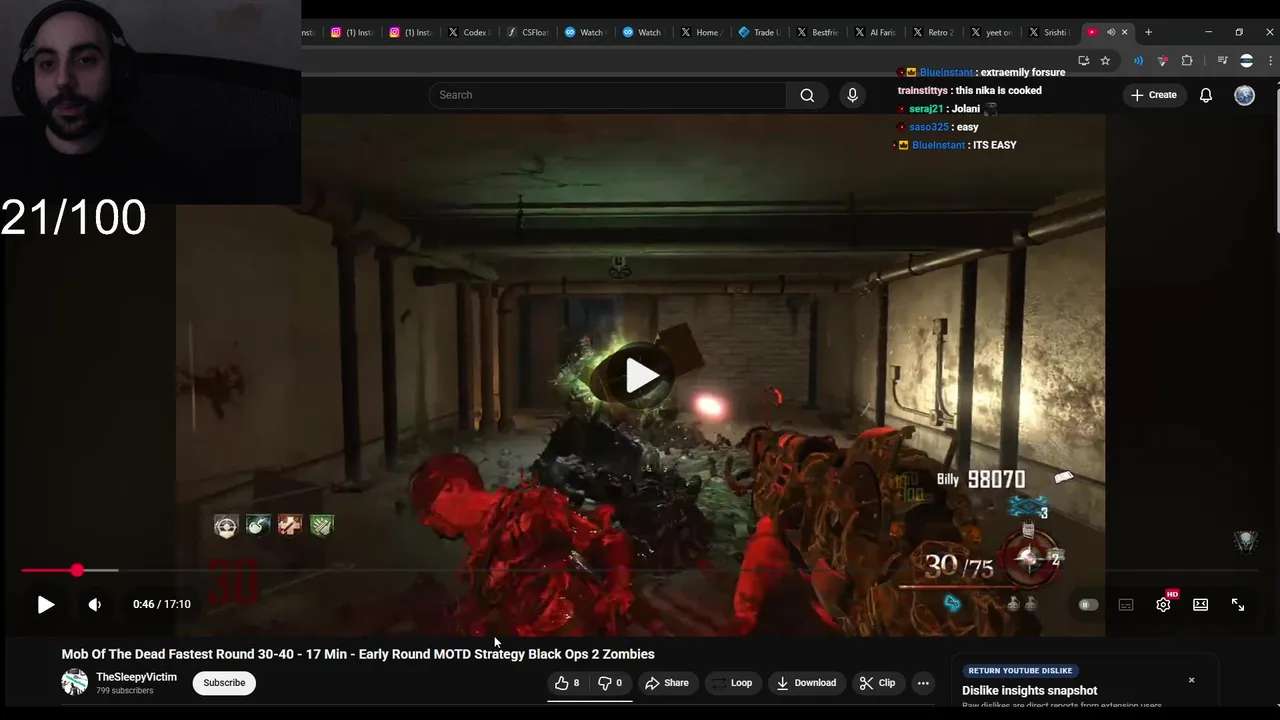Subscribe to TheSleepyVictim
Viewport: 1280px width, 720px height.
[224, 683]
